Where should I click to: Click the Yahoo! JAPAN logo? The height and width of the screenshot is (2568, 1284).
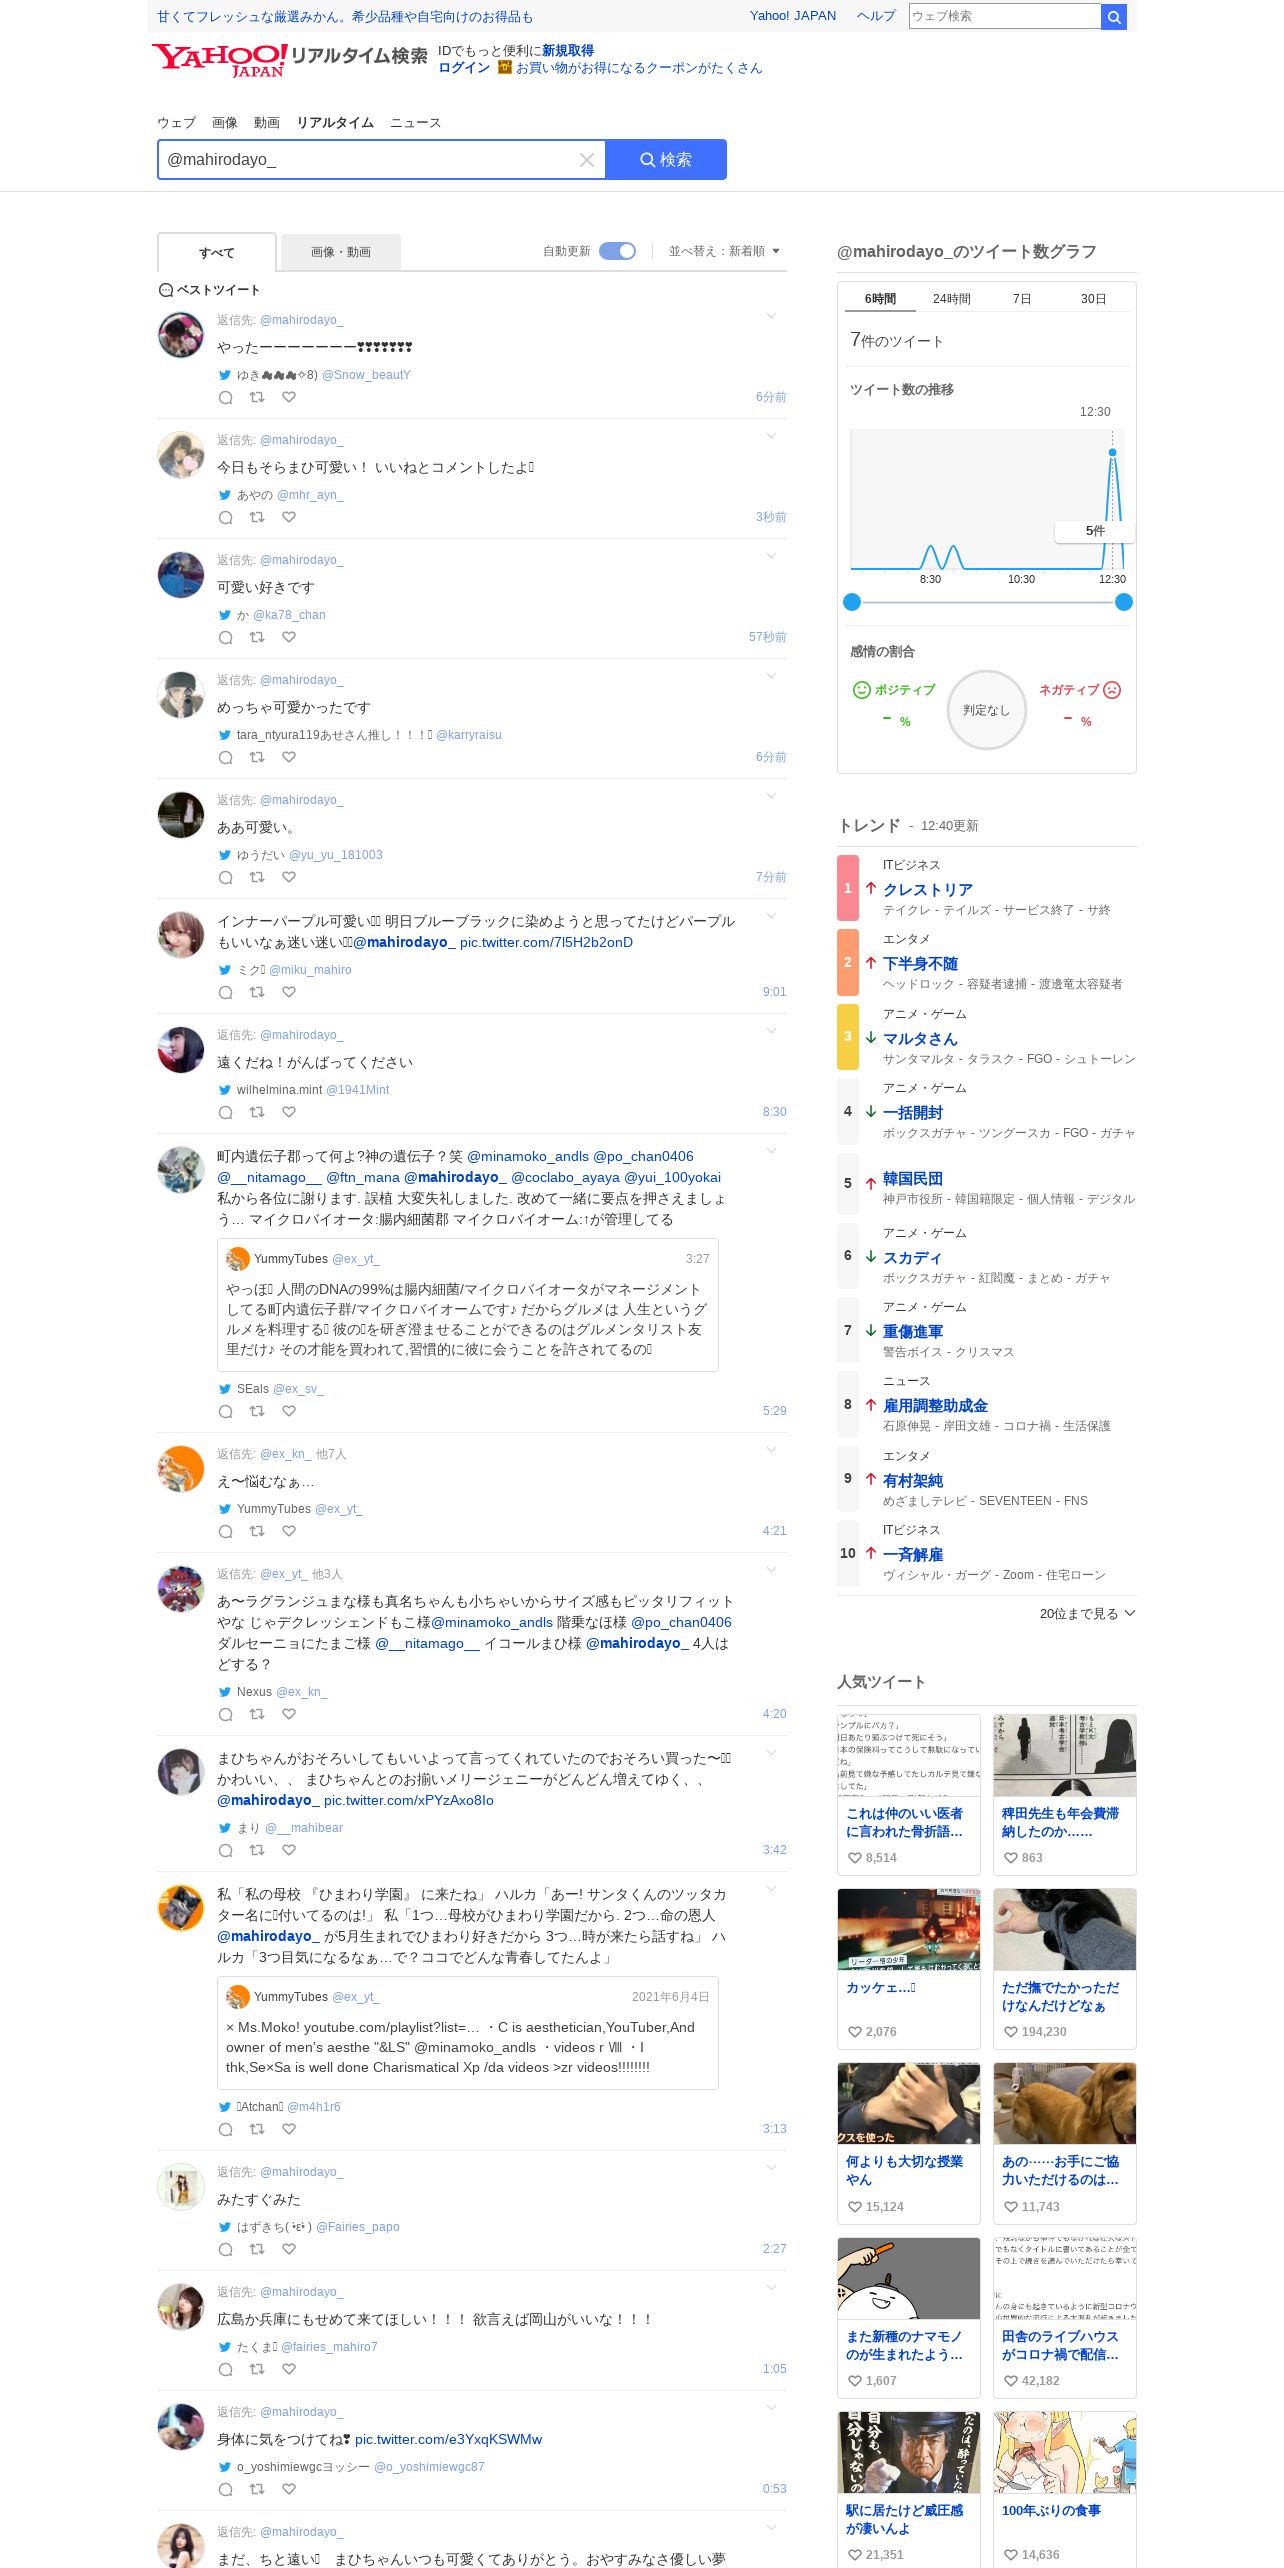pyautogui.click(x=219, y=60)
